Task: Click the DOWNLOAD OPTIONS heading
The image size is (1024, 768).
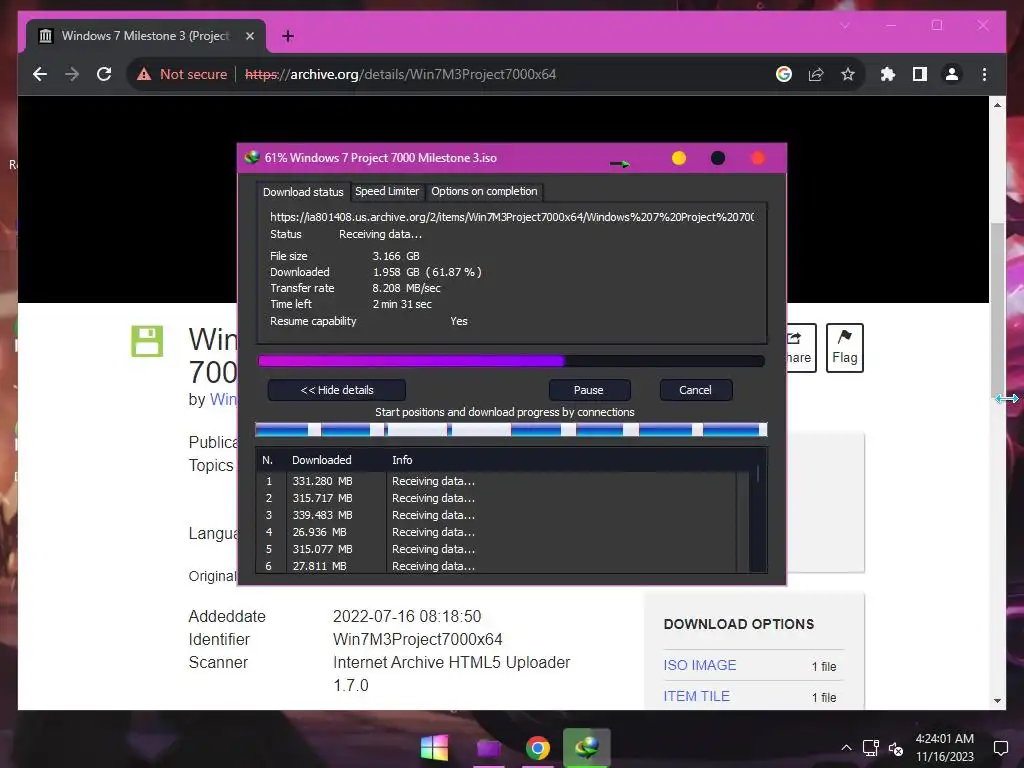Action: [x=739, y=624]
